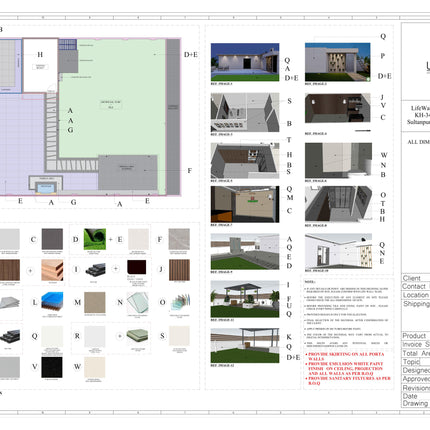Select the light grey swatch R
The height and width of the screenshot is (430, 430).
(95, 336)
